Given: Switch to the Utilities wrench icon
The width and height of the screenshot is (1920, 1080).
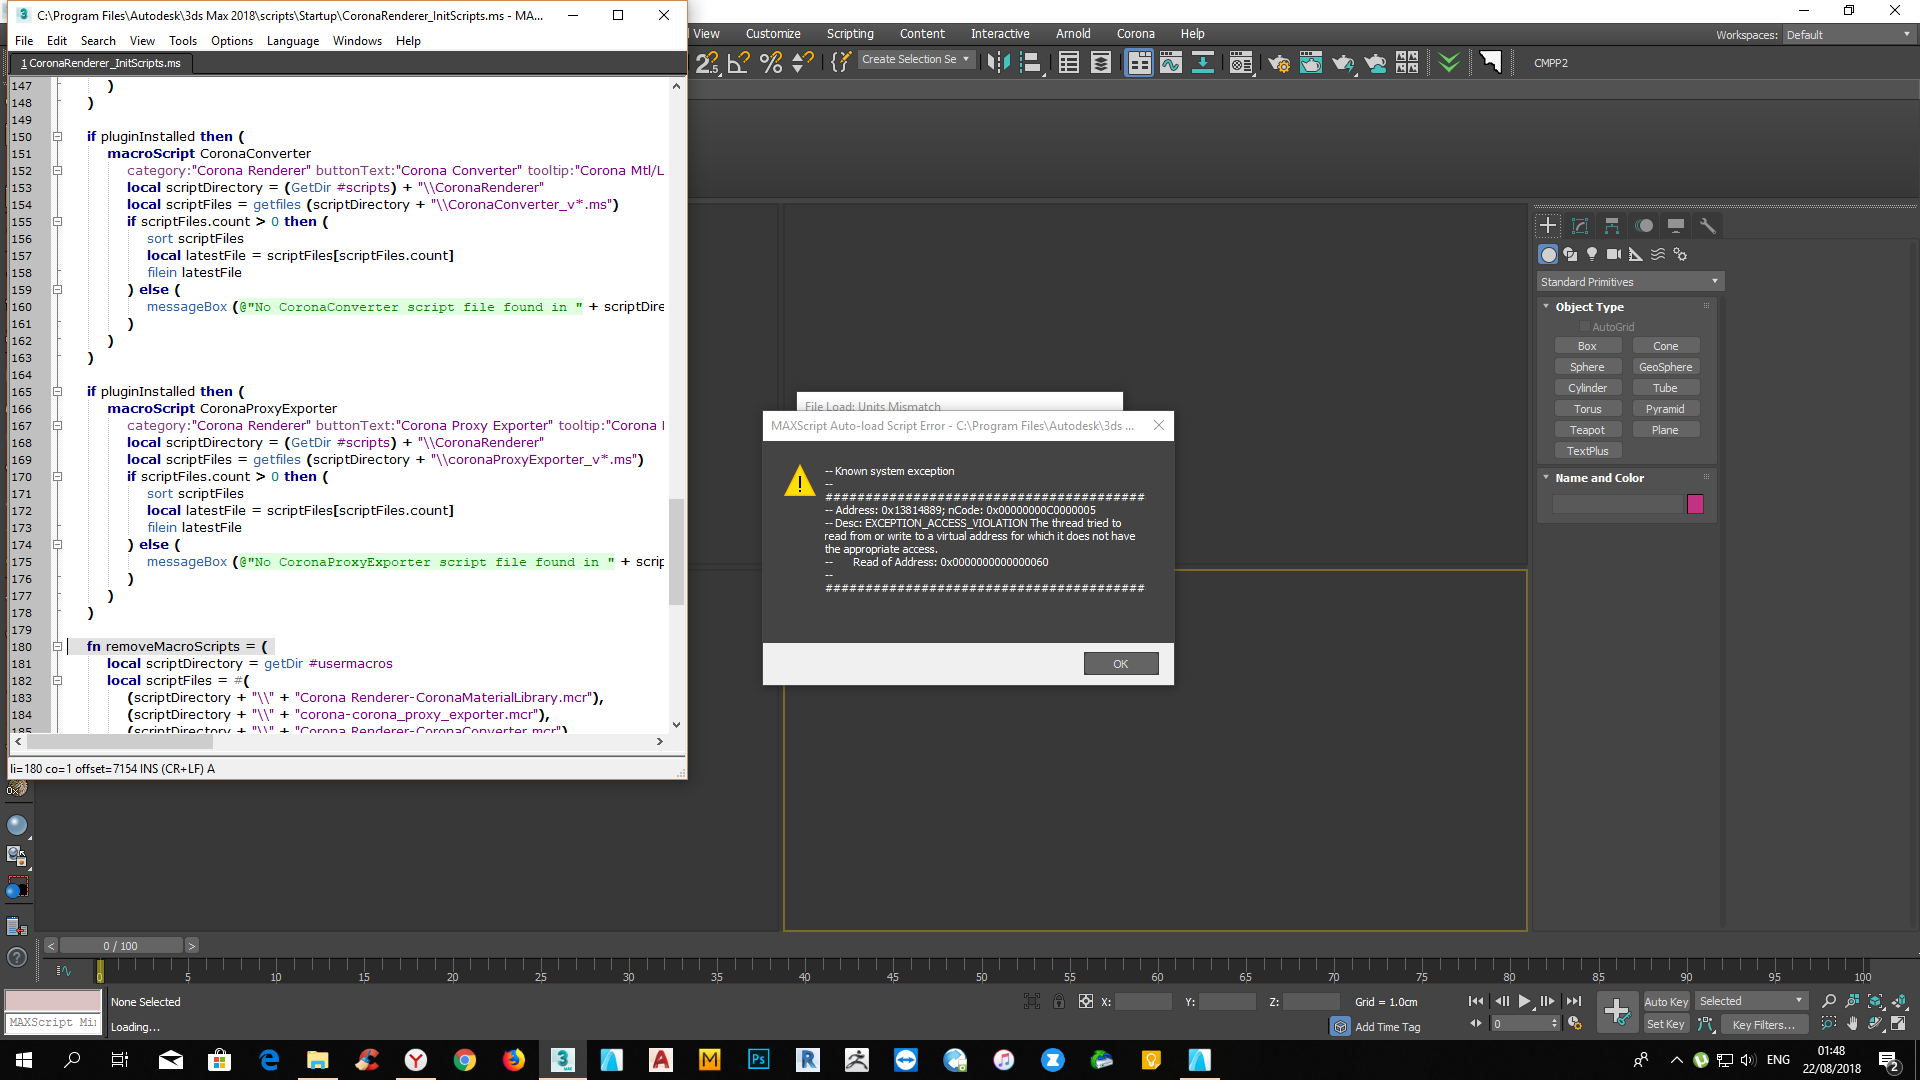Looking at the screenshot, I should point(1708,226).
